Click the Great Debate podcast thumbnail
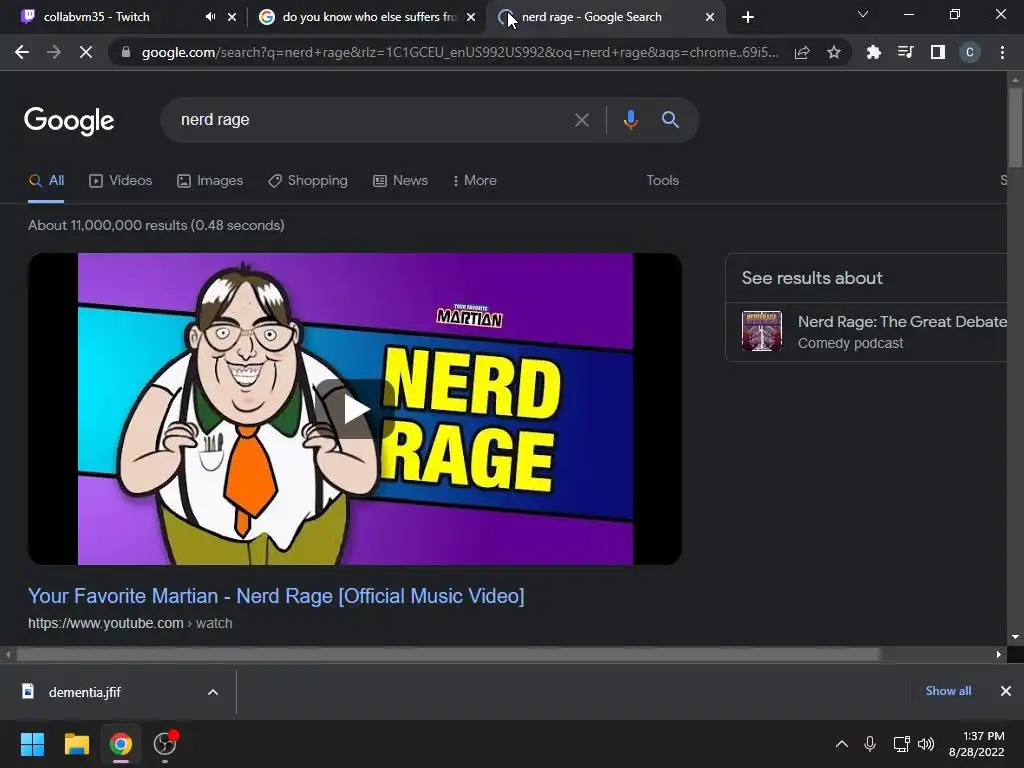The image size is (1024, 768). 761,331
